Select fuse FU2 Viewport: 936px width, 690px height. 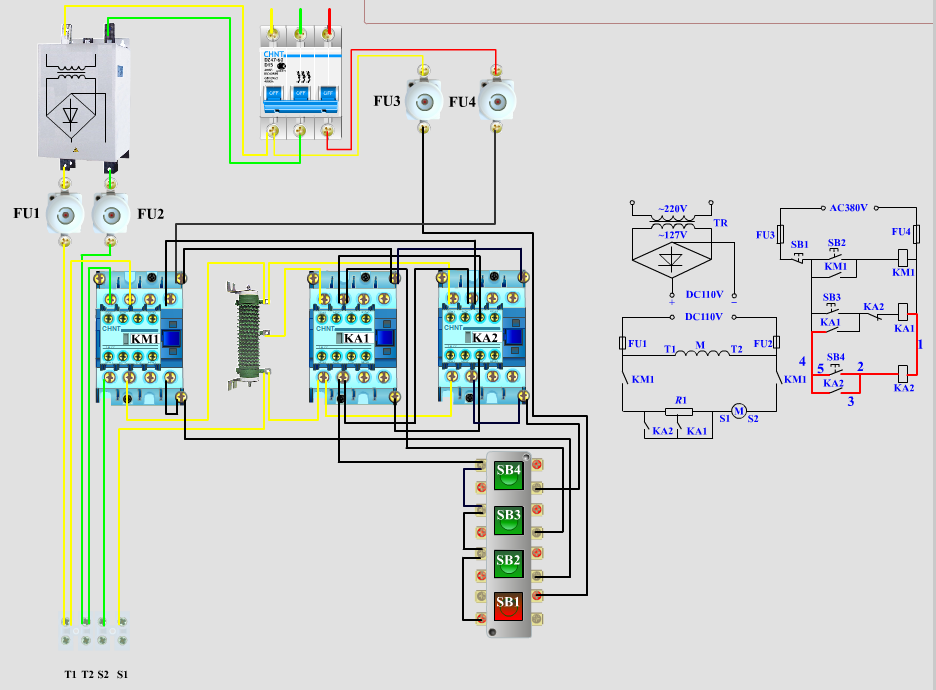(x=110, y=214)
